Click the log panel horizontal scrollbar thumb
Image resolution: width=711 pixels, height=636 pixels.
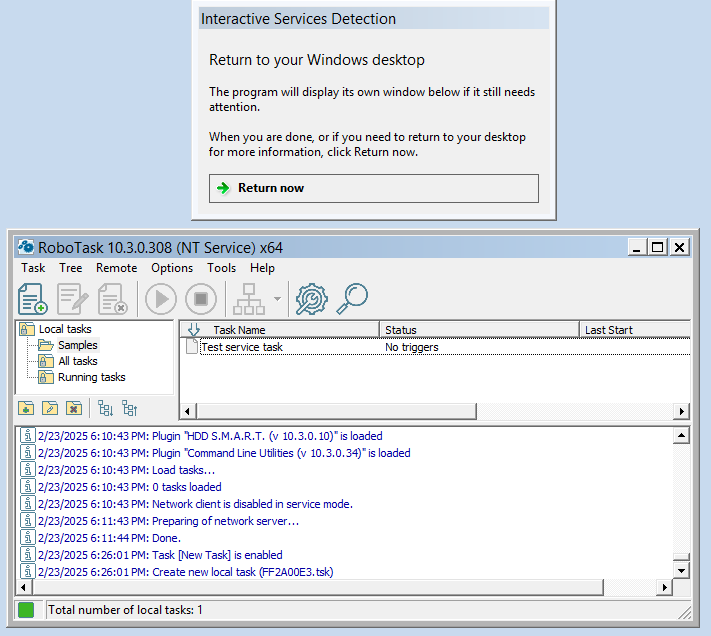[x=318, y=587]
